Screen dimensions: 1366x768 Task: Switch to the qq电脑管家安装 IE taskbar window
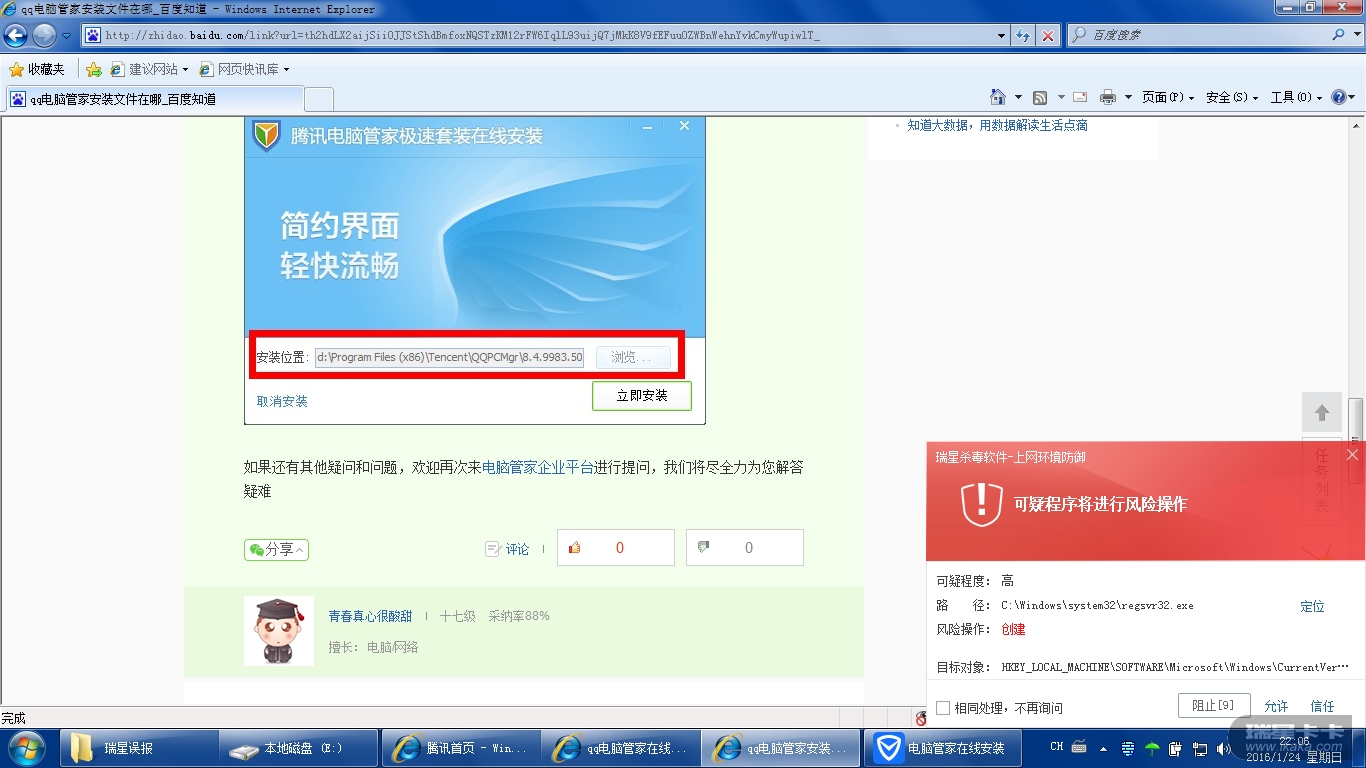pyautogui.click(x=781, y=748)
